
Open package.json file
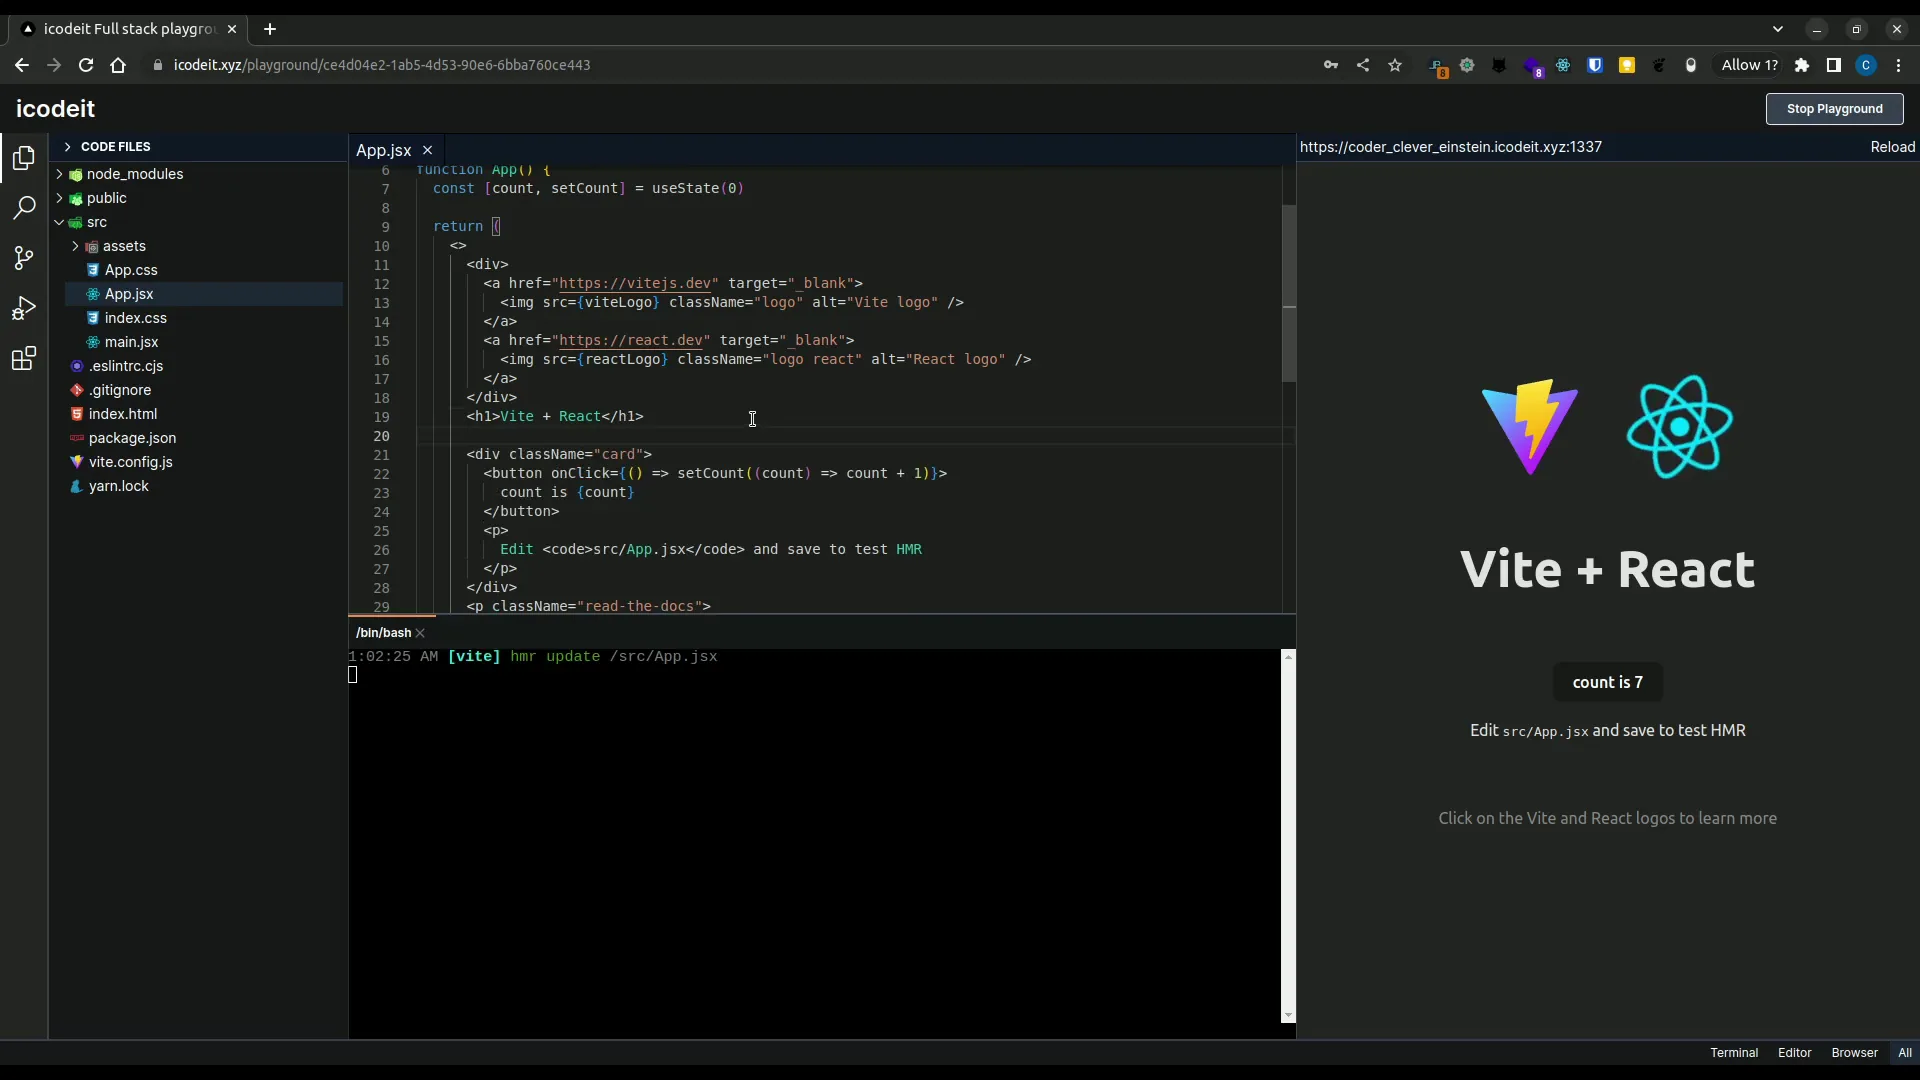(132, 438)
